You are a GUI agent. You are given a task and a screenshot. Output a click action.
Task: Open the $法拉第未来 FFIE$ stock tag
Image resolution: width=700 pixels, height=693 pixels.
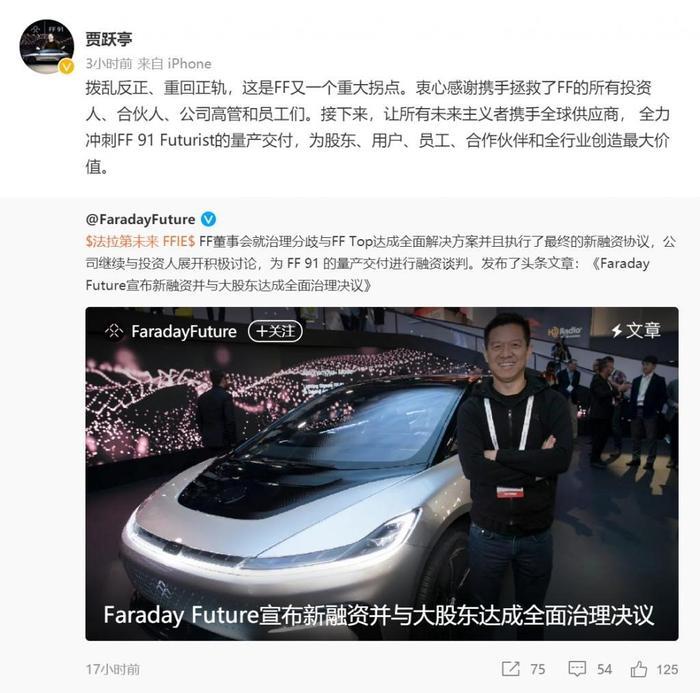(140, 242)
